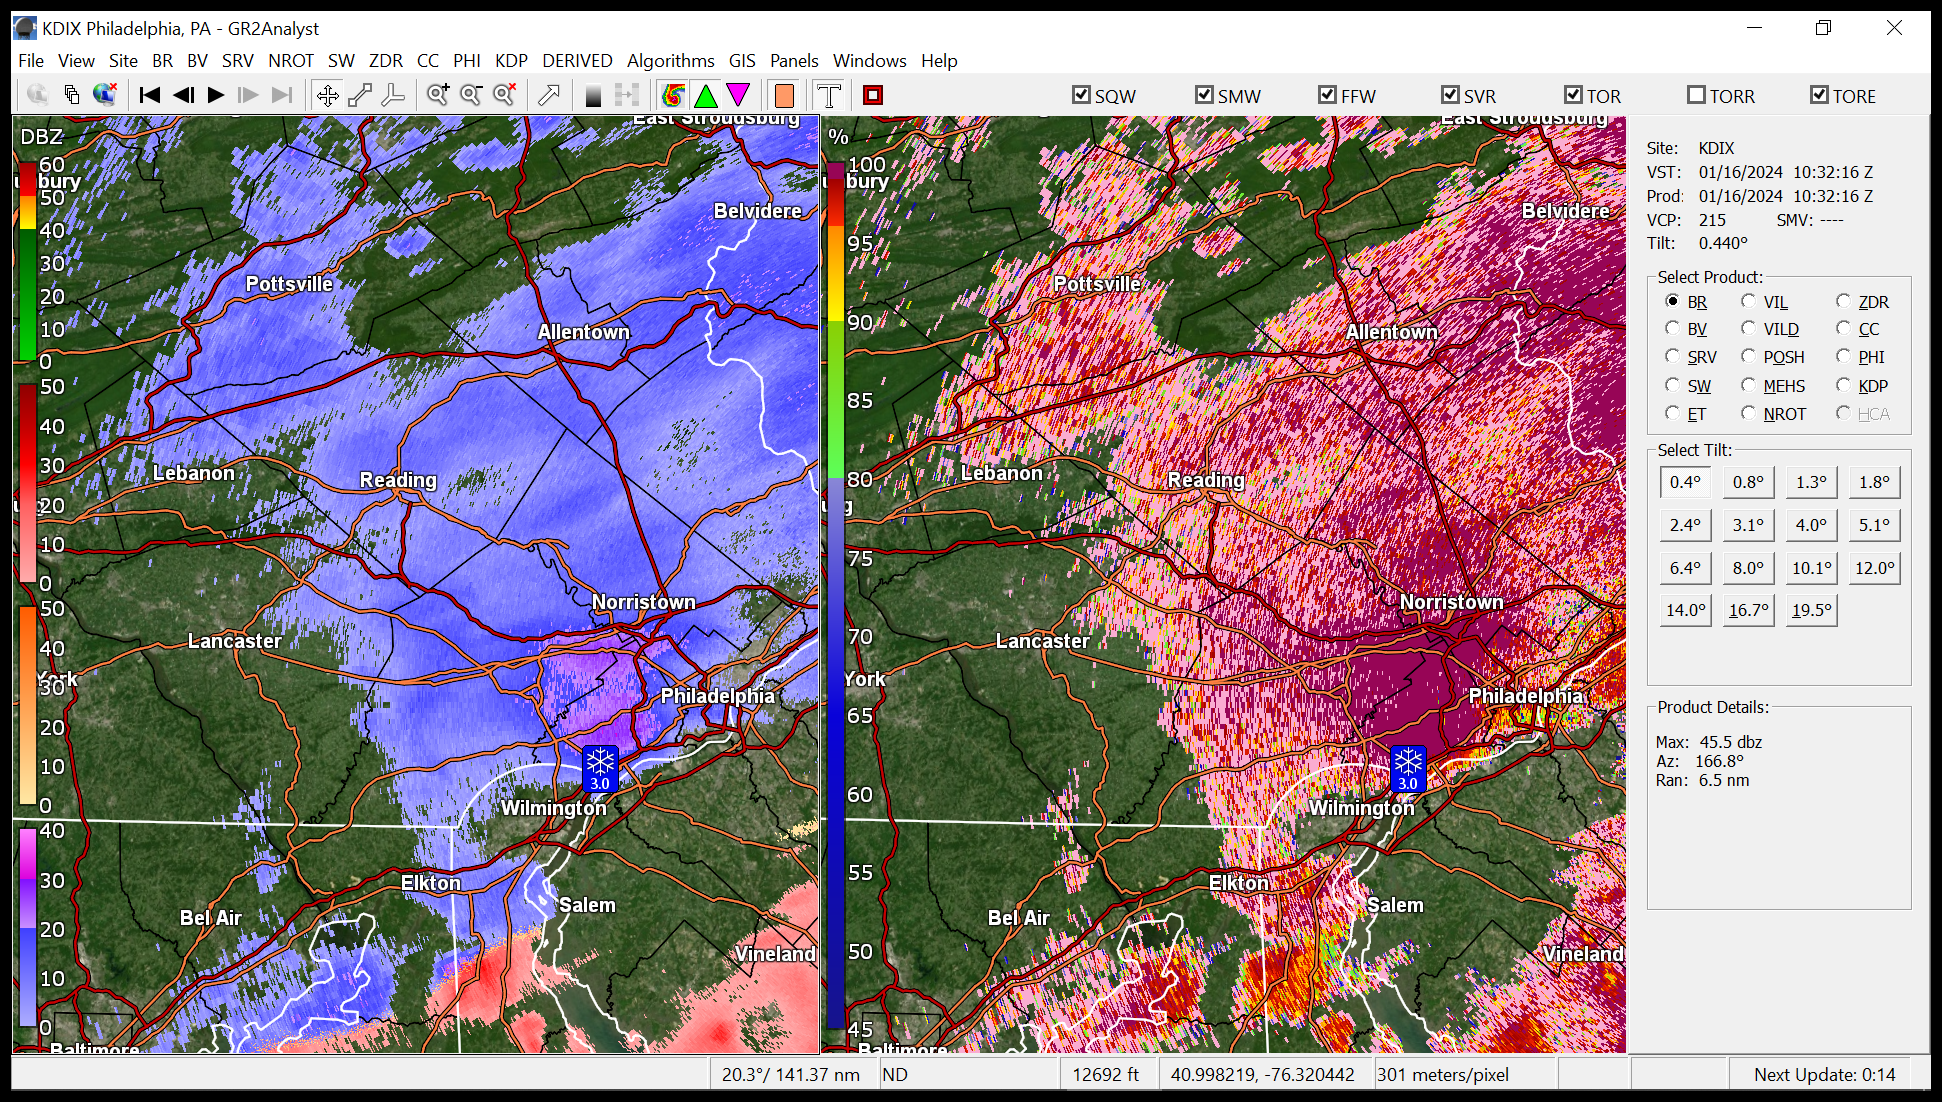Screen dimensions: 1942x1102
Task: Select the pan map tool
Action: pyautogui.click(x=327, y=95)
